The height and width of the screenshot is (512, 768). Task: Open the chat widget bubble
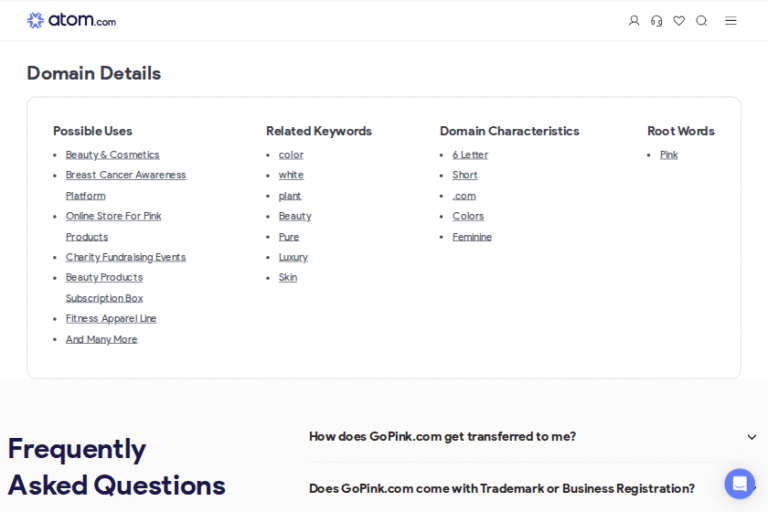(740, 484)
